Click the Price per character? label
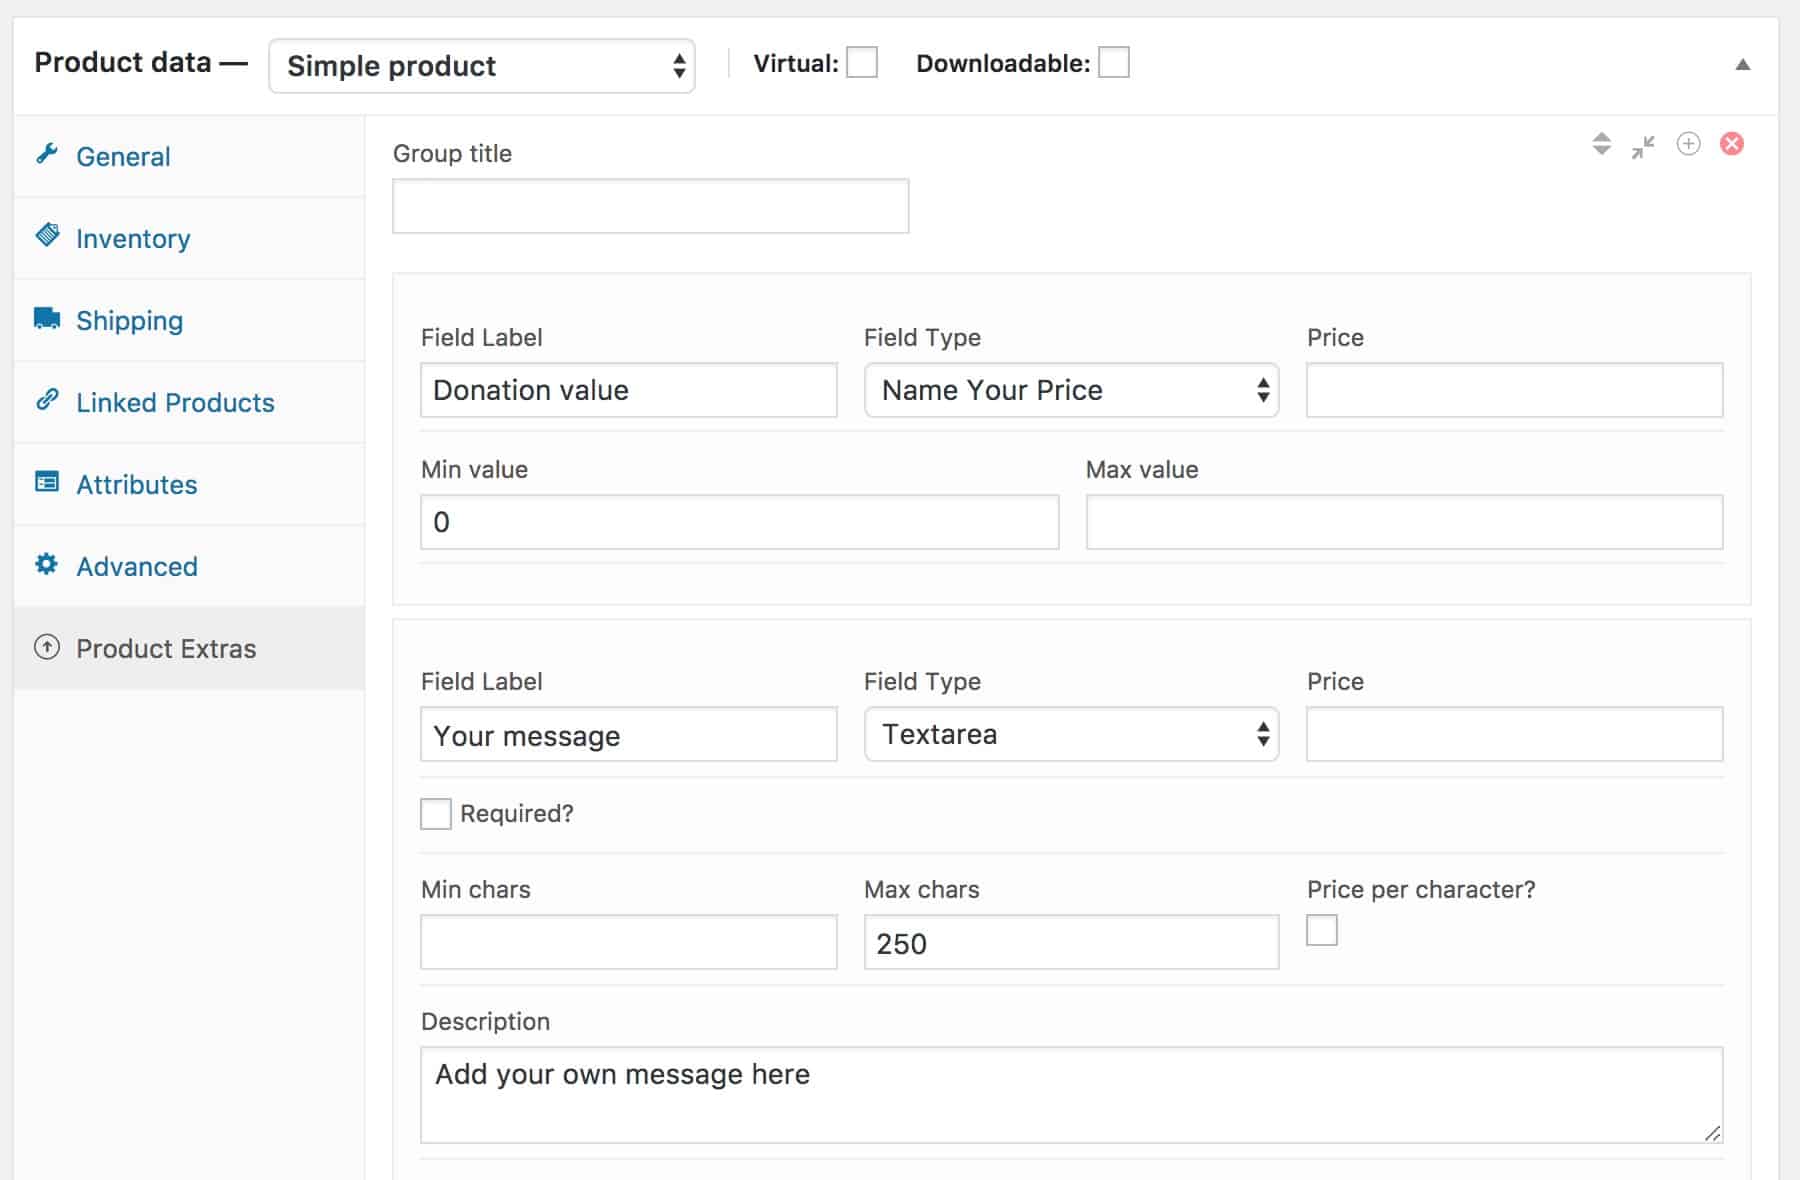The image size is (1800, 1180). point(1421,889)
